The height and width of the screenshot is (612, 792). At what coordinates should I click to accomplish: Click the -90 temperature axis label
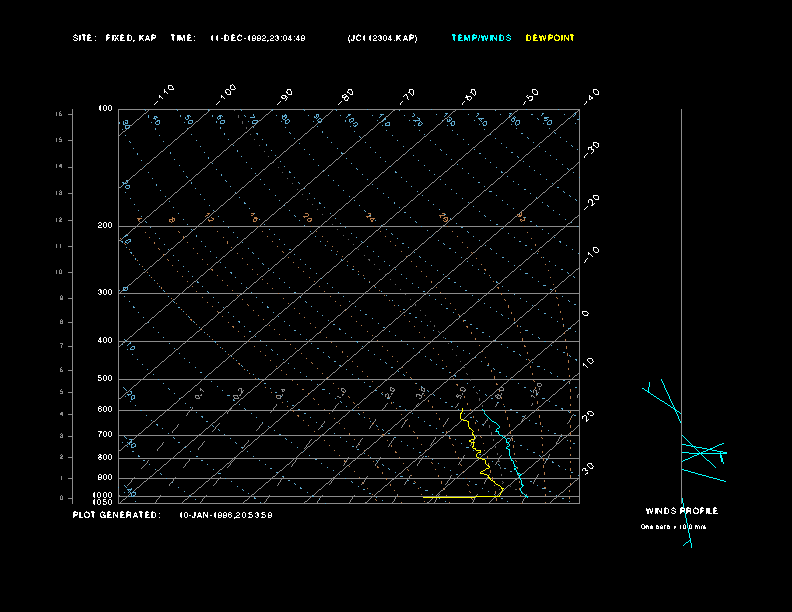[x=284, y=96]
